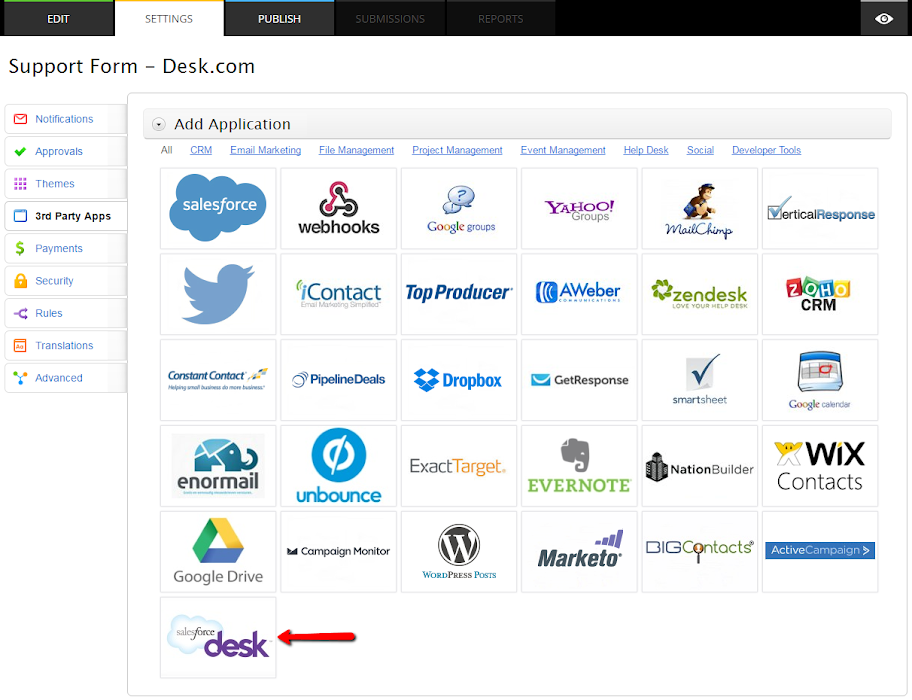Add the Google Calendar application
Screen dimensions: 912x700
[820, 380]
